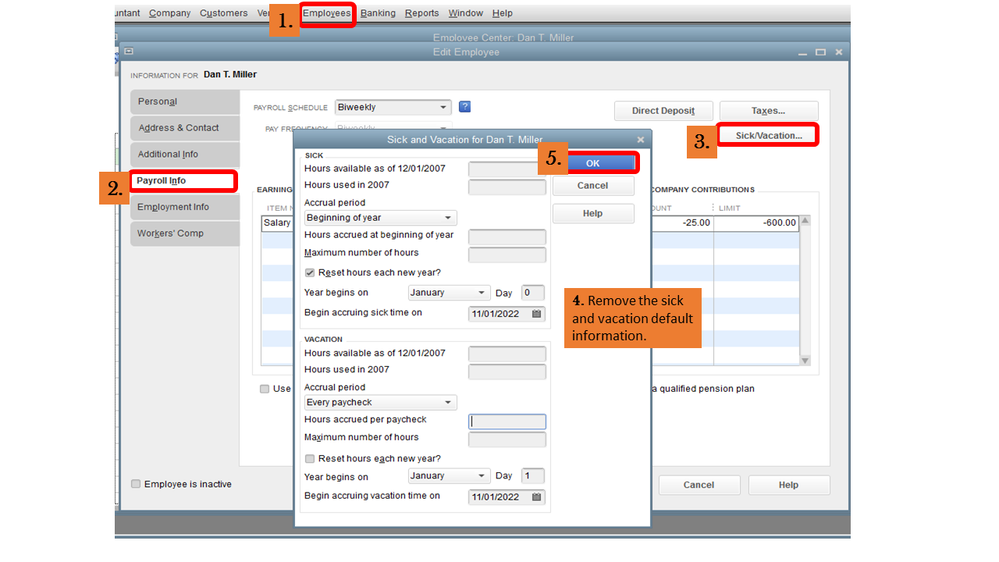The image size is (999, 562).
Task: Open the Reports menu
Action: (x=422, y=13)
